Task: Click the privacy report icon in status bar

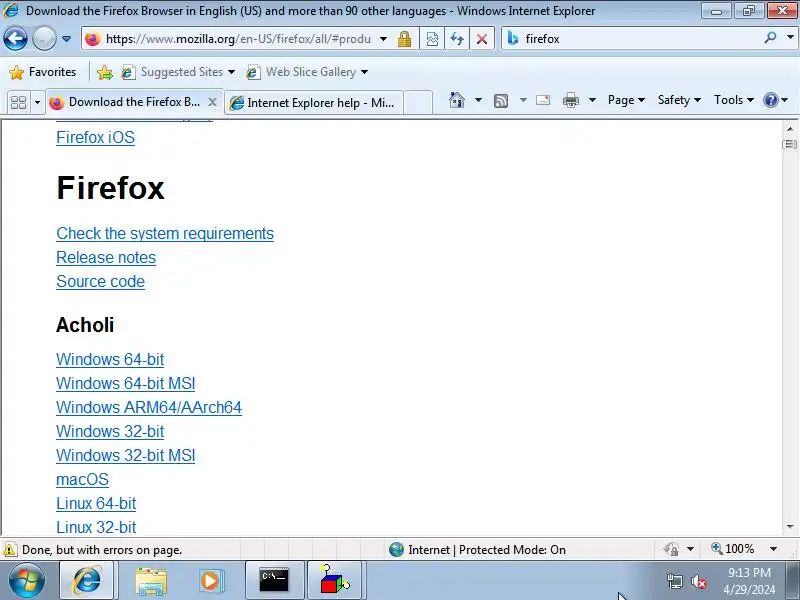Action: [x=671, y=549]
